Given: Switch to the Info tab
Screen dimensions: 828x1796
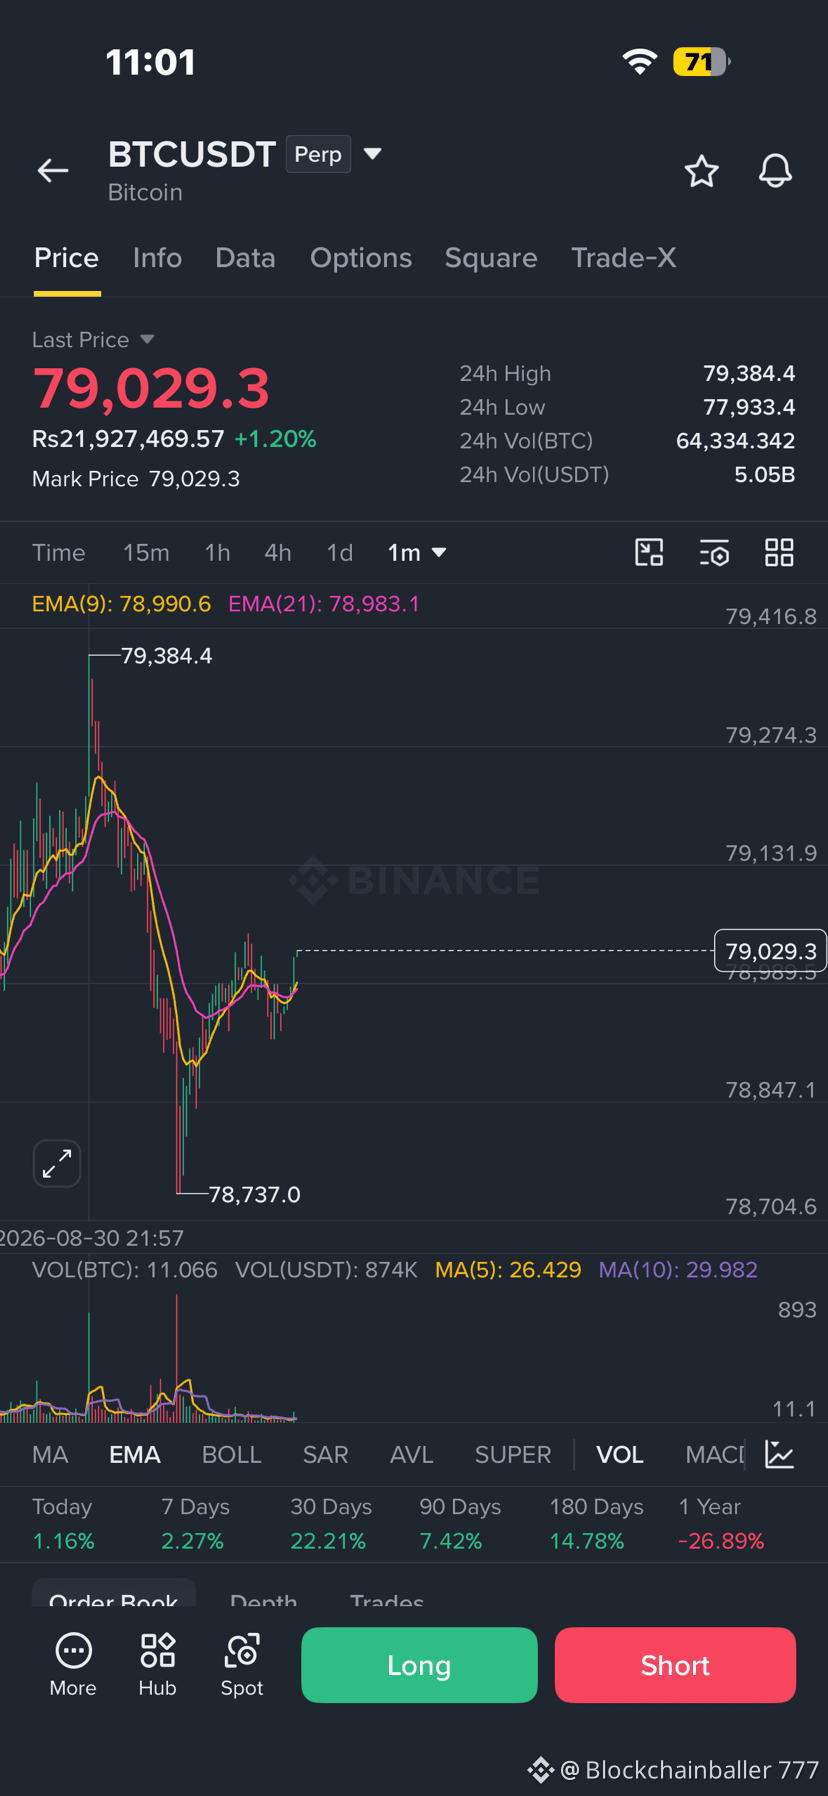Looking at the screenshot, I should tap(157, 258).
